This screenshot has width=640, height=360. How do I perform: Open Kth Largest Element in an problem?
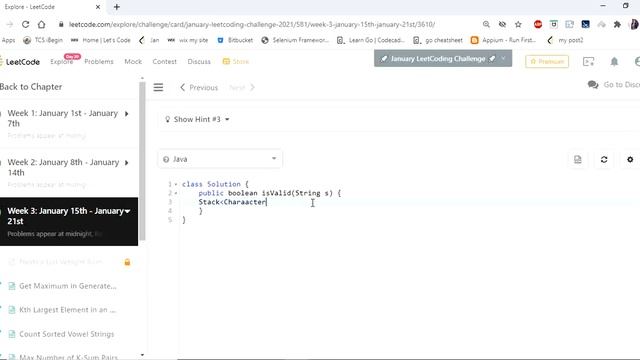pos(68,310)
